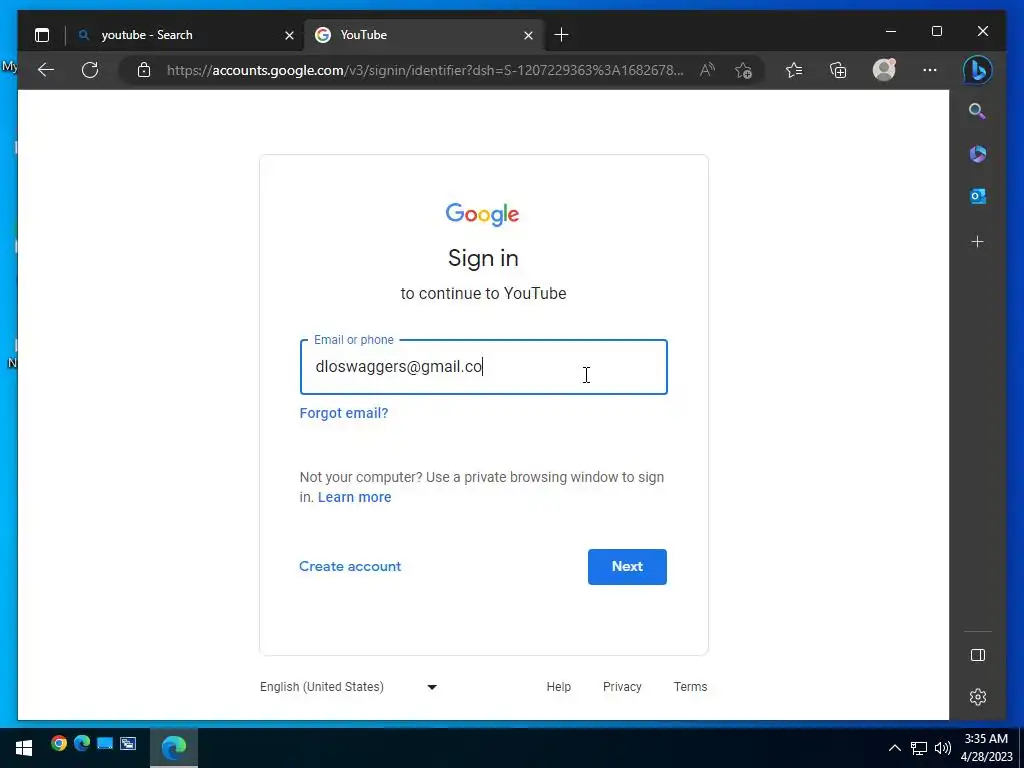Toggle the sidebar visibility icon
This screenshot has height=768, width=1024.
pyautogui.click(x=978, y=655)
